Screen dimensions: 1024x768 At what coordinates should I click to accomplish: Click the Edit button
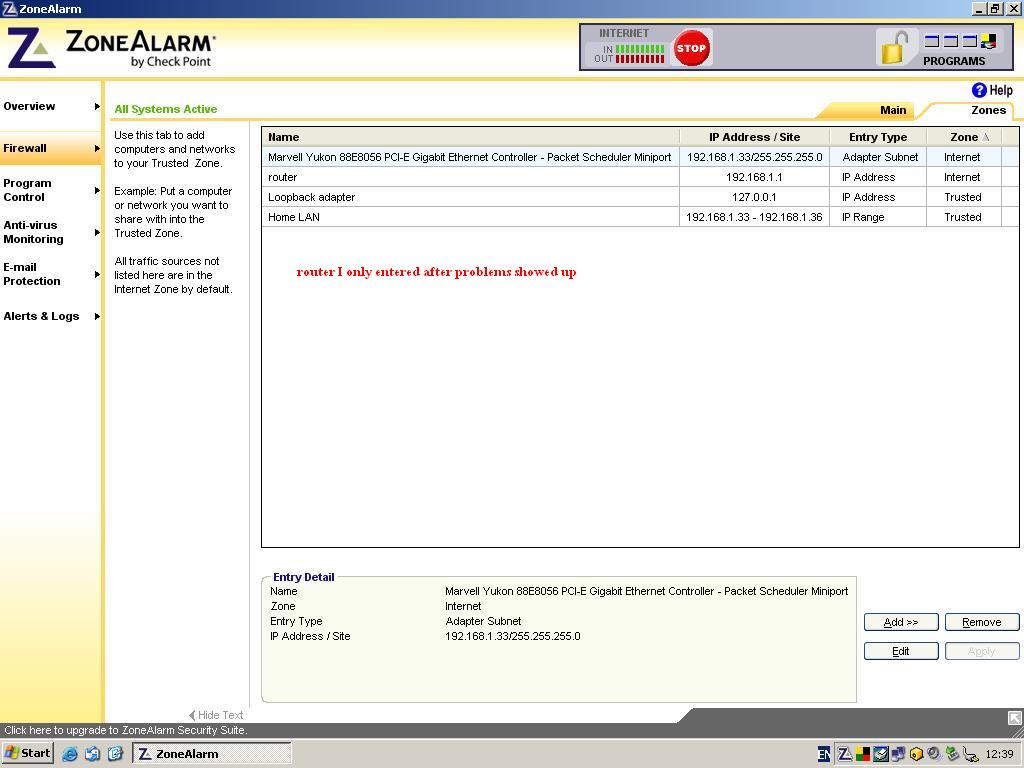point(901,651)
